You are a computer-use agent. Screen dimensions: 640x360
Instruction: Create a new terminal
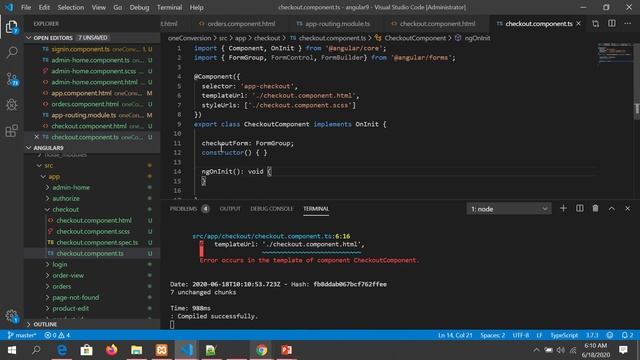[563, 209]
